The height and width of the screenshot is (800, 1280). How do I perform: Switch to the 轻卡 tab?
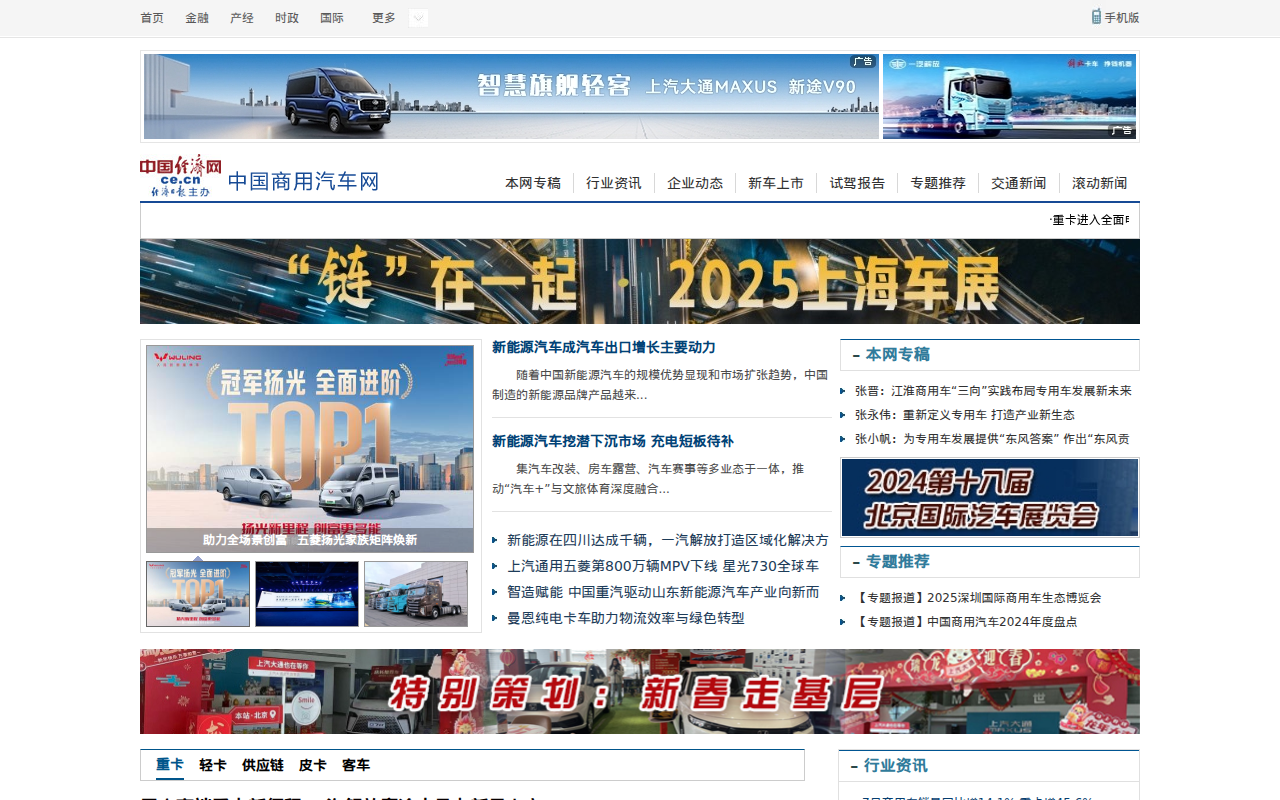click(x=213, y=765)
